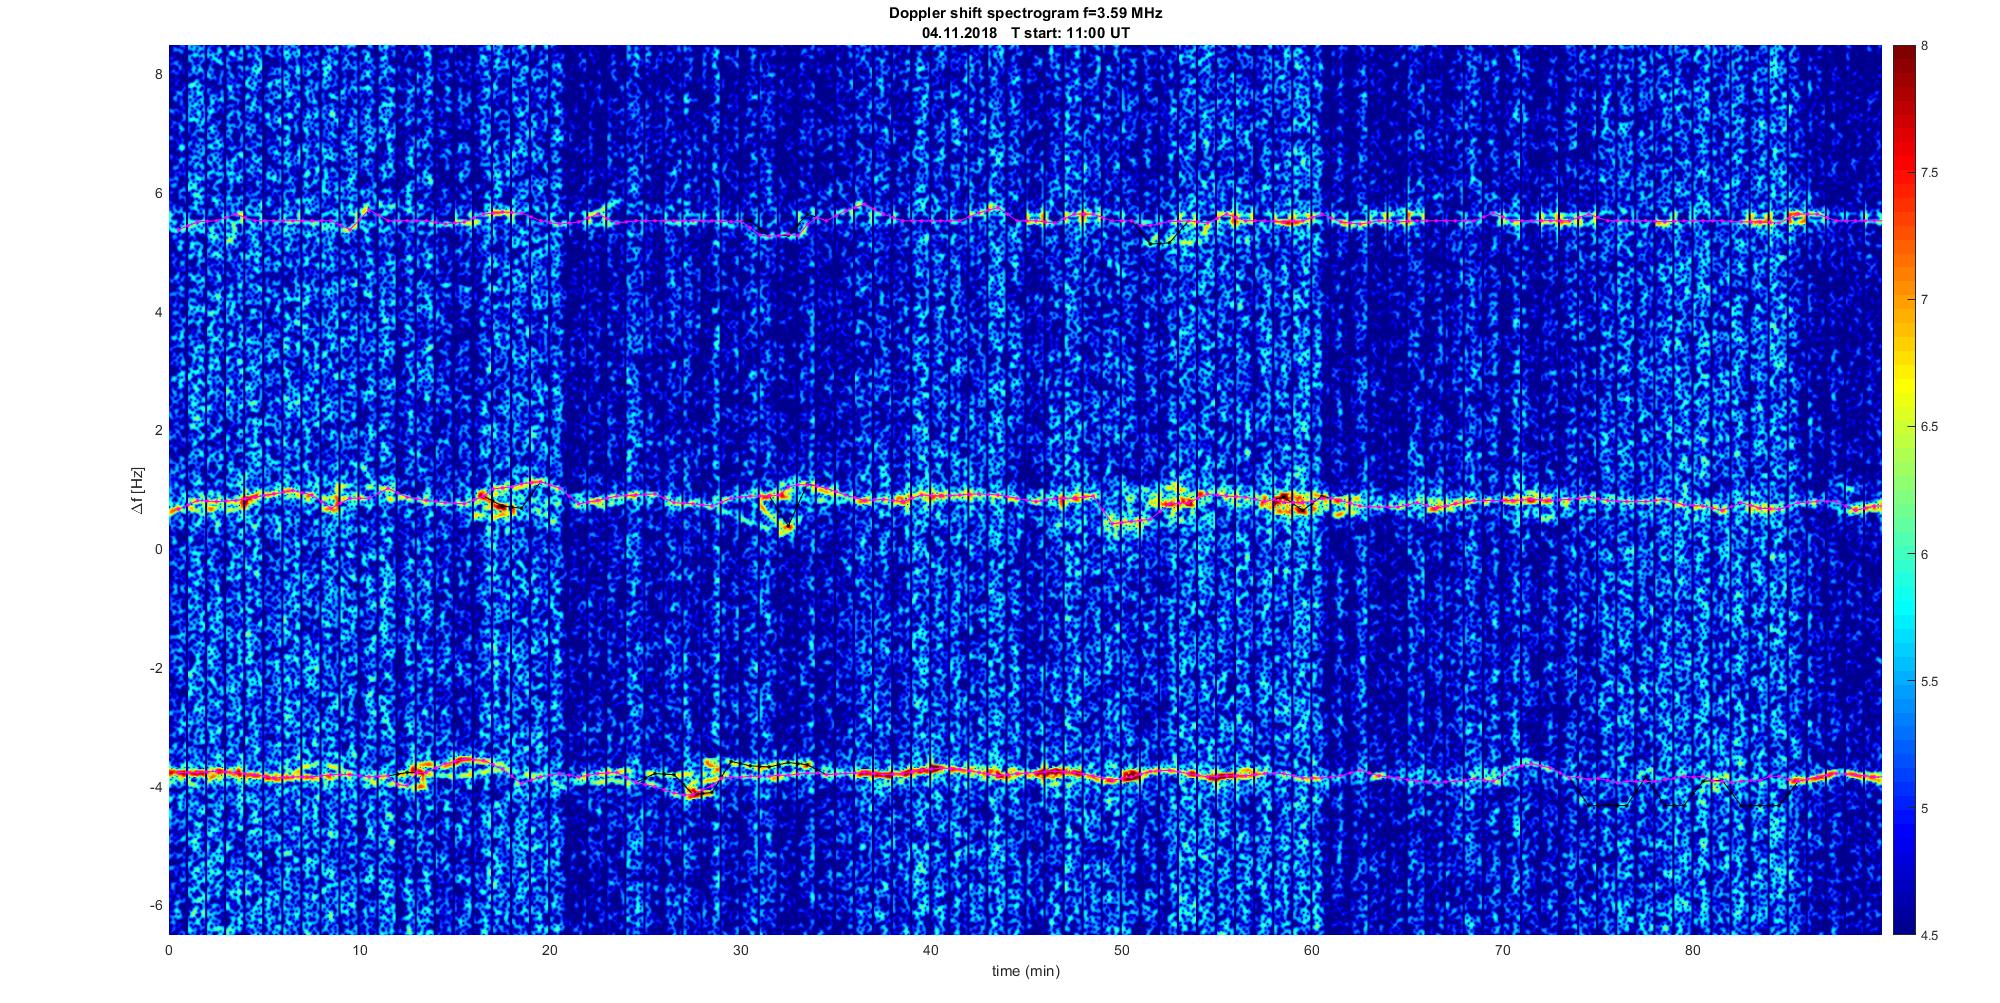
Task: Click x-axis tick label '80'
Action: pos(1693,951)
